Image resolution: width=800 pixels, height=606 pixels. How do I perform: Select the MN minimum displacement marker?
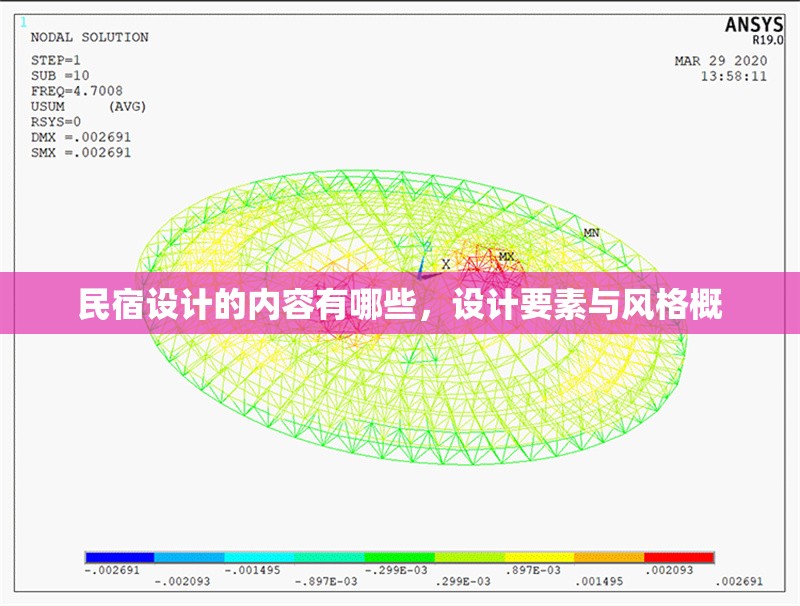(x=591, y=232)
